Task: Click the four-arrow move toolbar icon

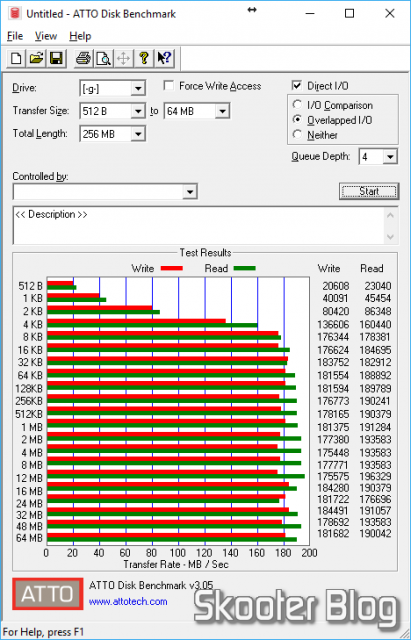Action: coord(123,58)
